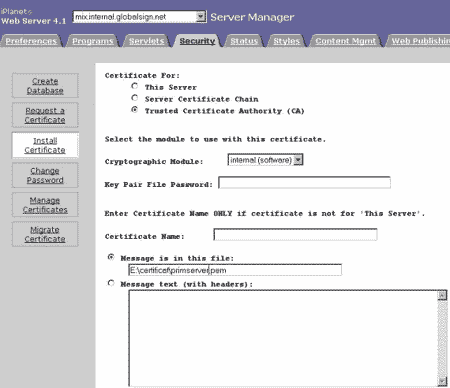Click 'Enter Certificate Name ONLY' instruction text

tap(265, 213)
